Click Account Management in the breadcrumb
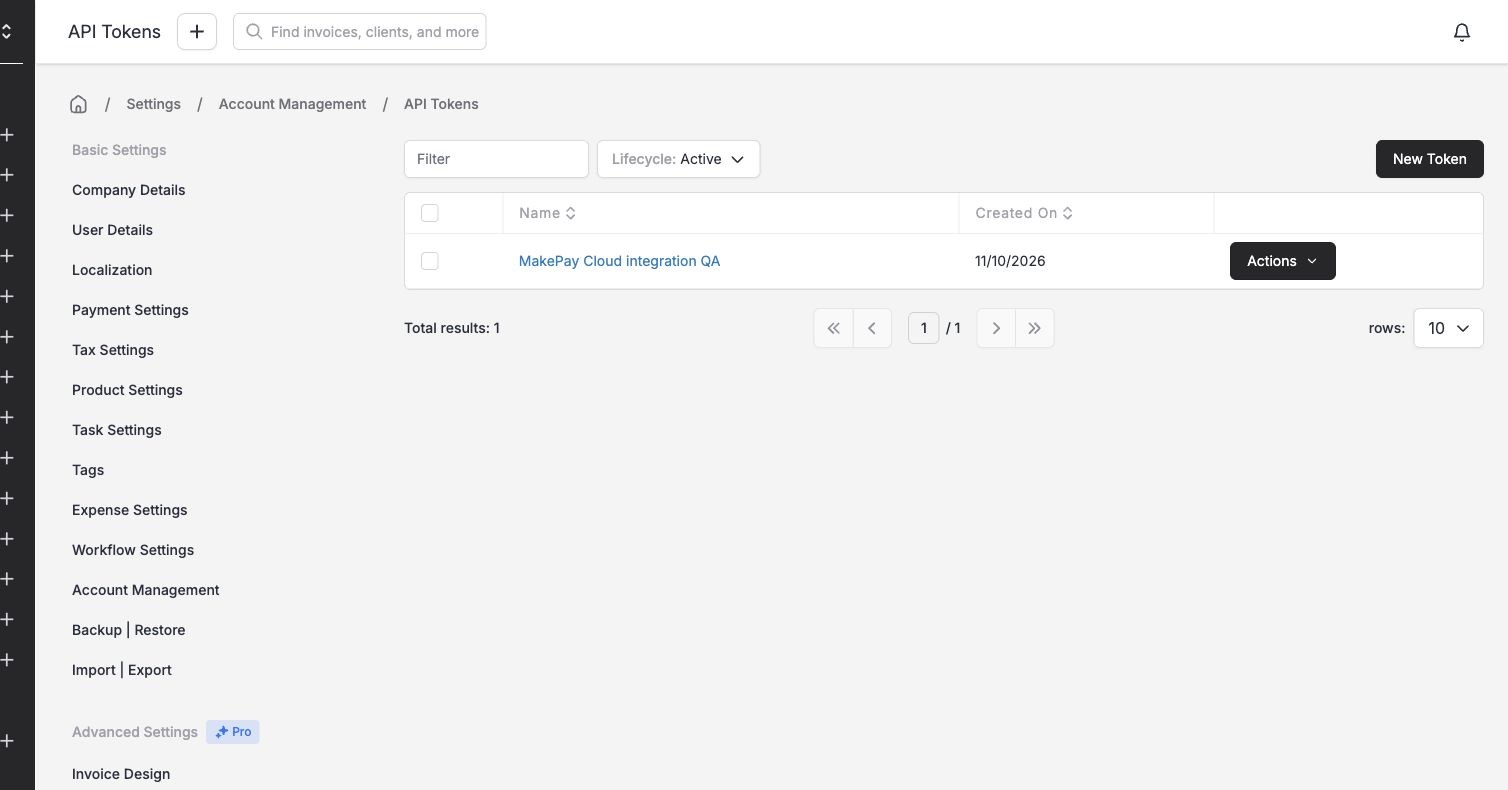 pyautogui.click(x=292, y=104)
